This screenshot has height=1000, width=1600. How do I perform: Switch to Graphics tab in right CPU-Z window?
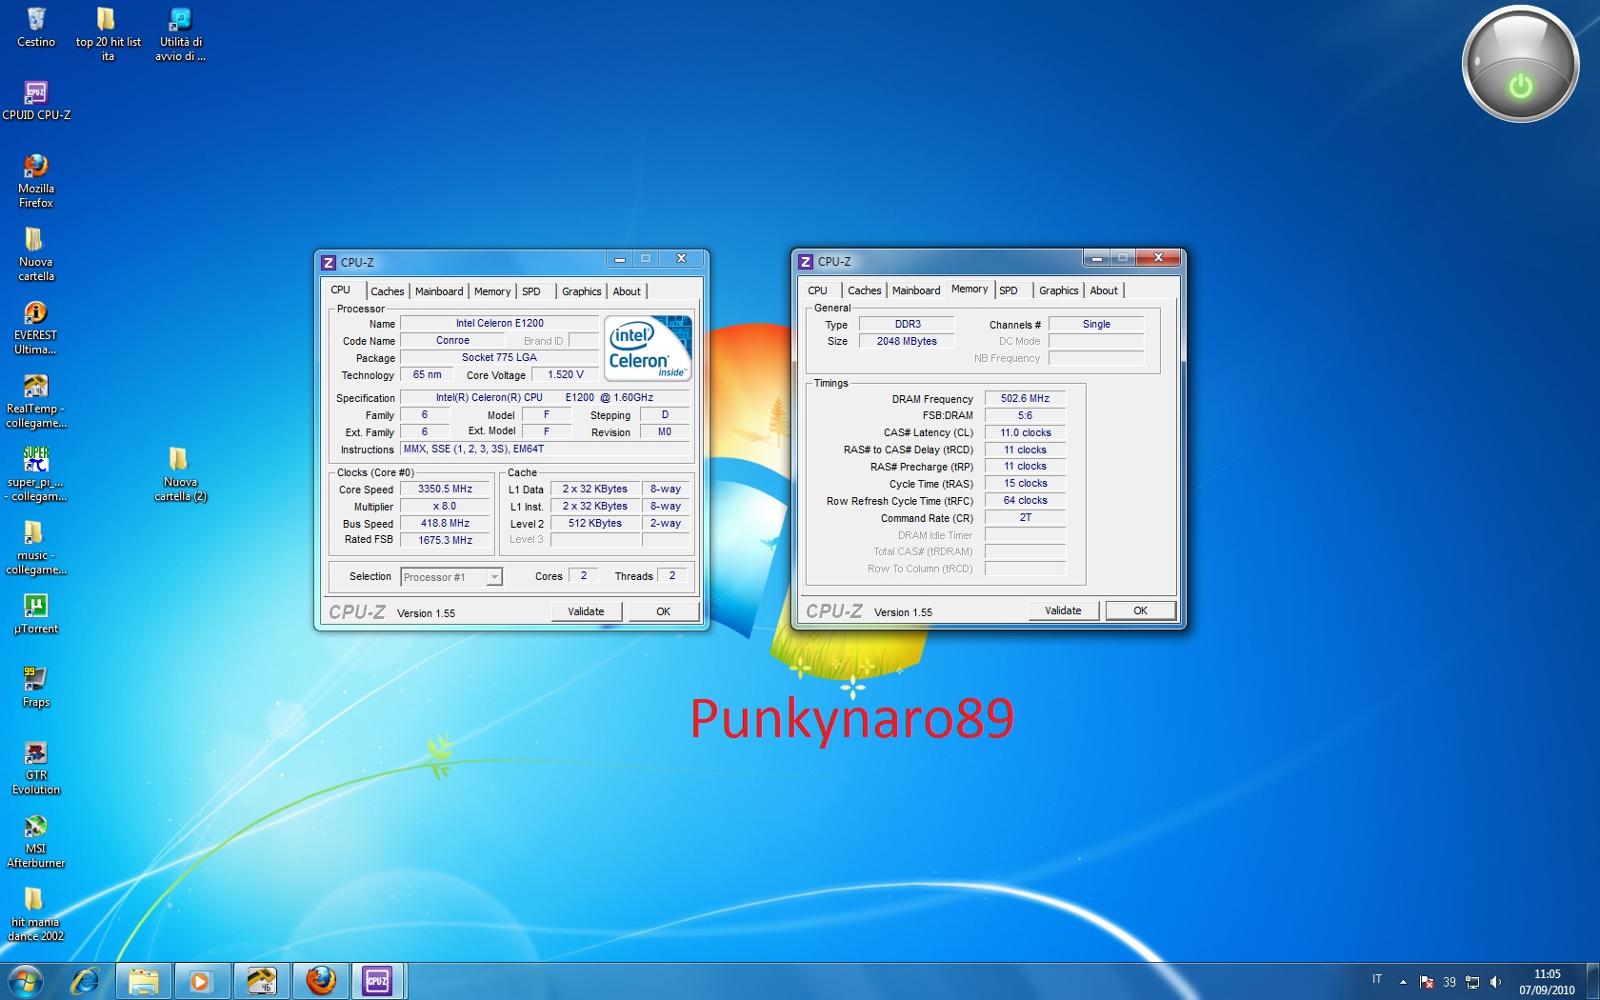tap(1058, 291)
